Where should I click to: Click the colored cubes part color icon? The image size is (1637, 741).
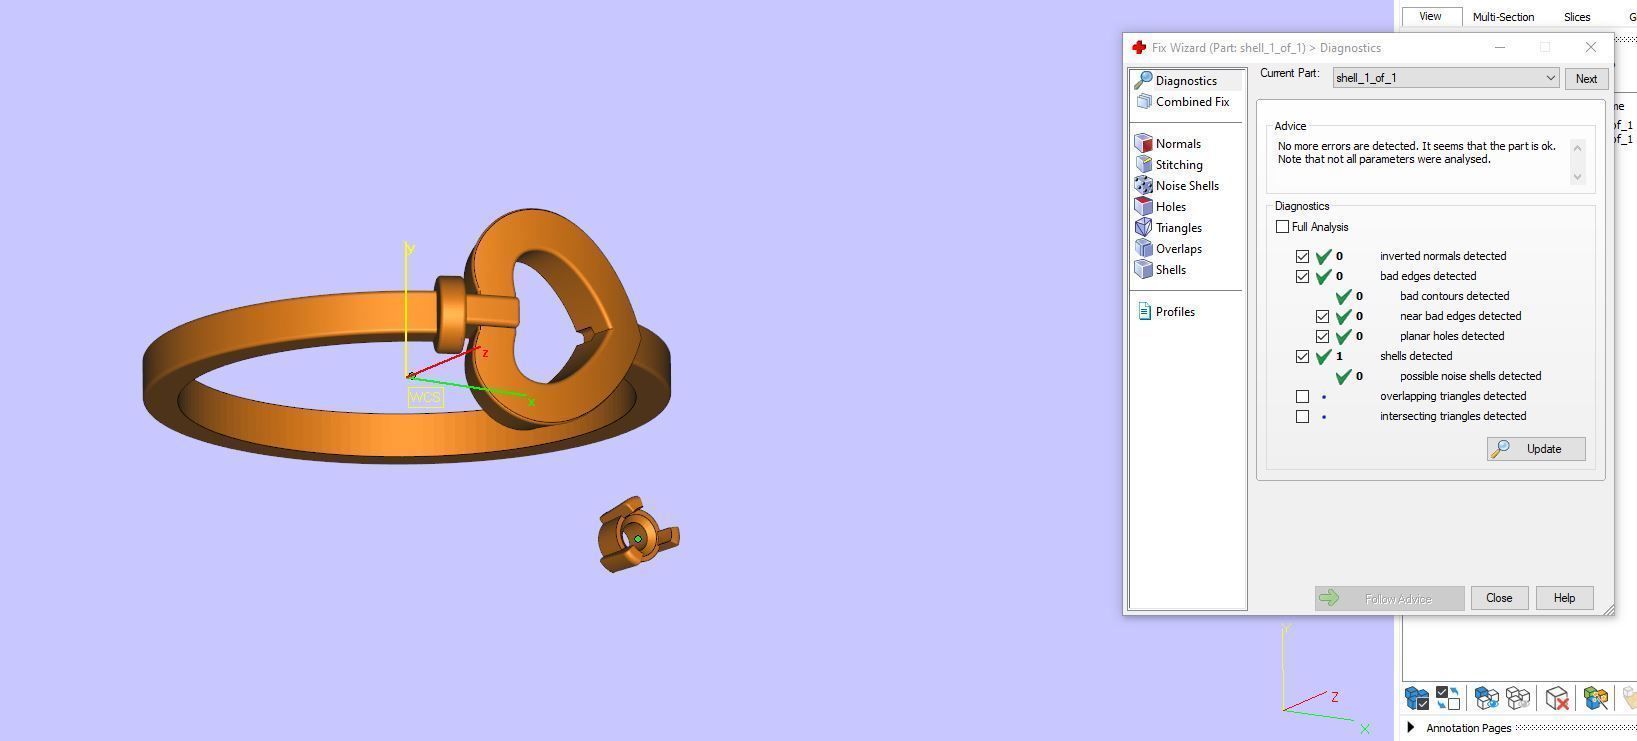click(1596, 698)
